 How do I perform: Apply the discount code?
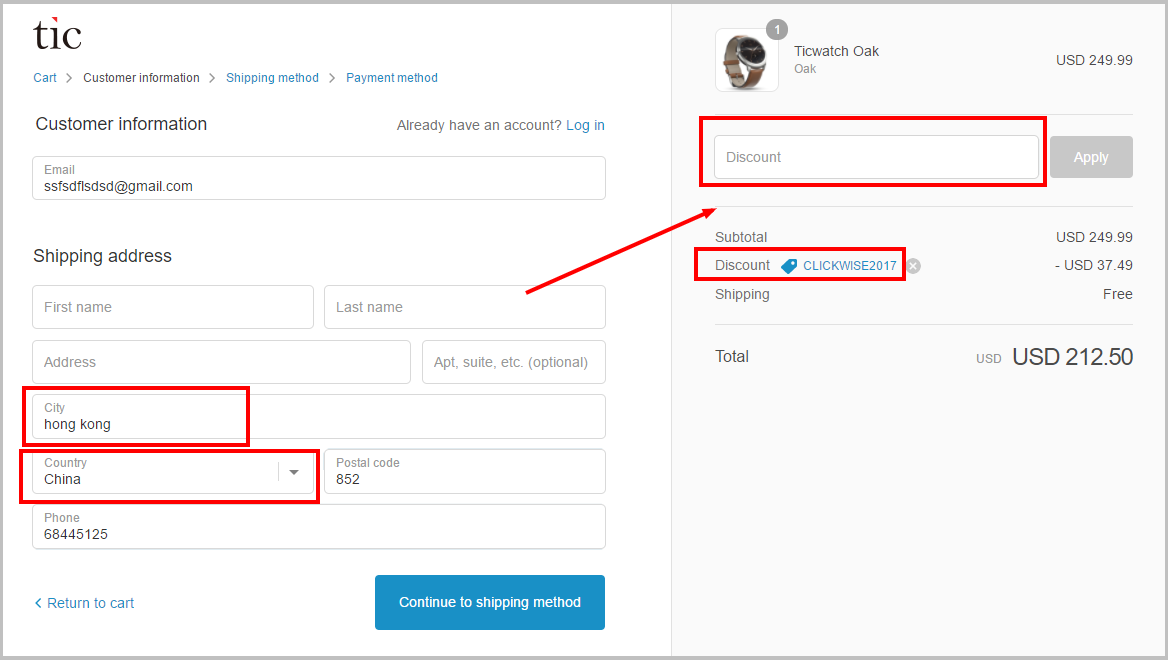1091,157
